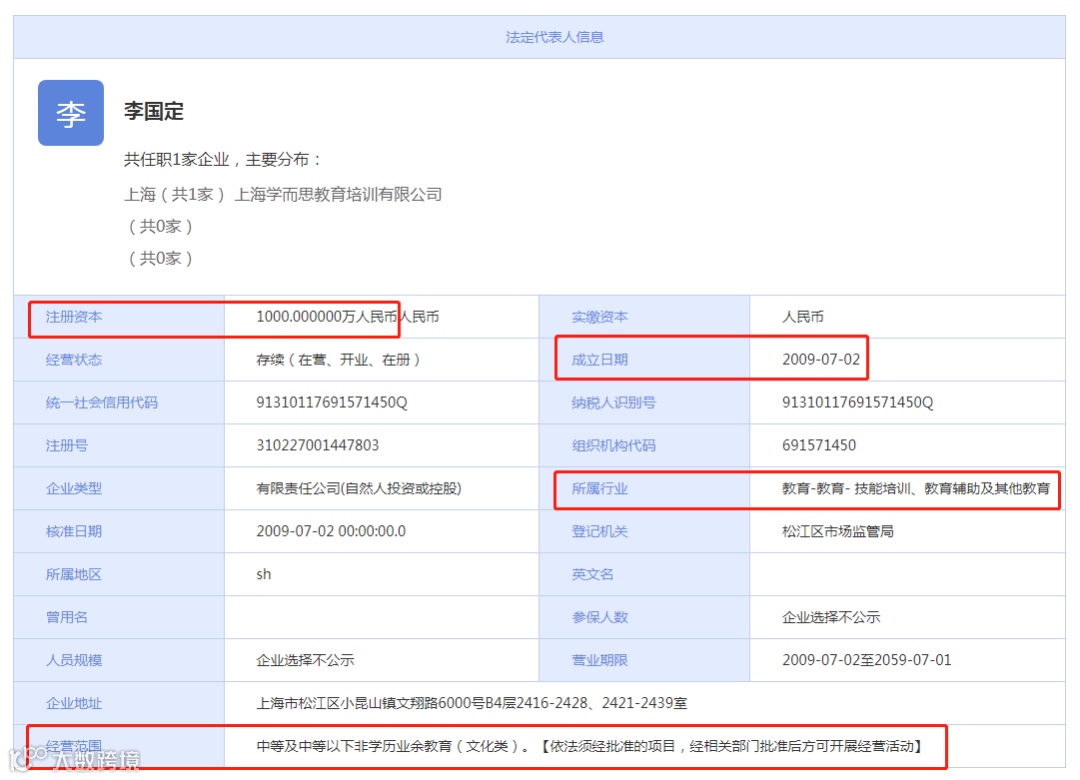This screenshot has width=1080, height=780.
Task: Select the founding date 2009-07-02 value
Action: click(x=821, y=360)
